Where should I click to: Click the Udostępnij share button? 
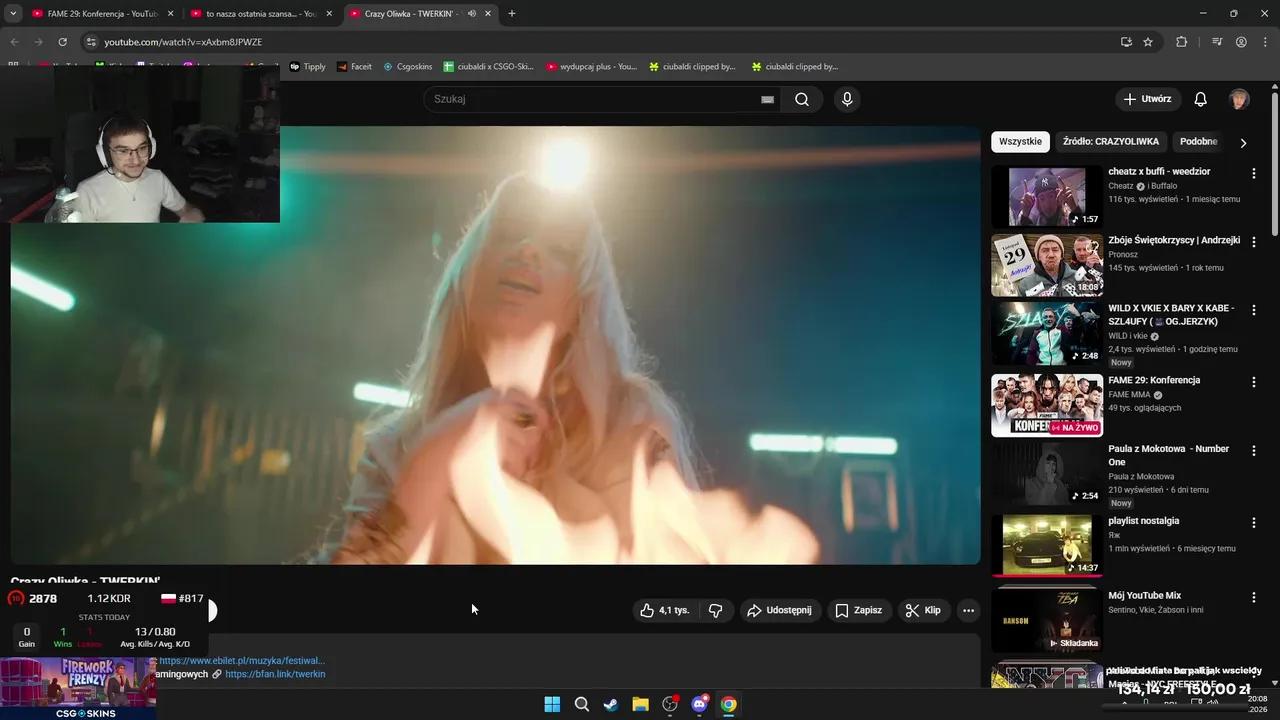click(780, 610)
